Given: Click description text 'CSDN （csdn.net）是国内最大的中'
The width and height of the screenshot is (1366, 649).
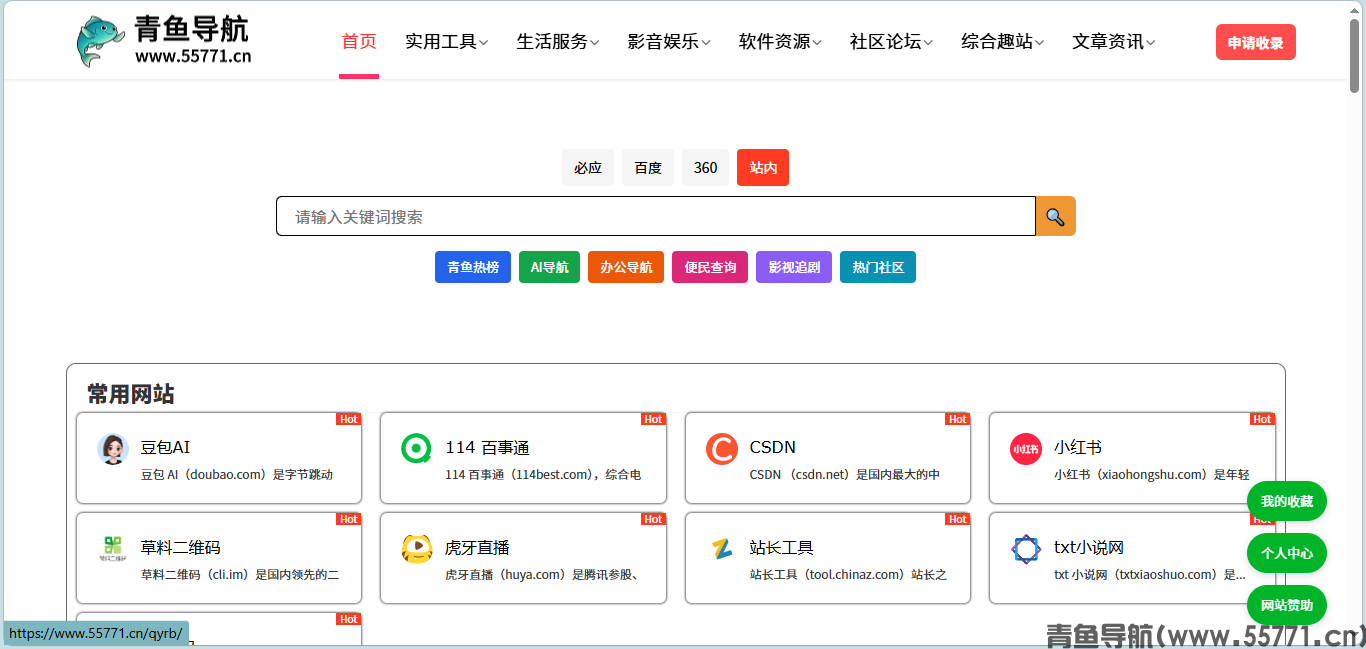Looking at the screenshot, I should tap(845, 475).
